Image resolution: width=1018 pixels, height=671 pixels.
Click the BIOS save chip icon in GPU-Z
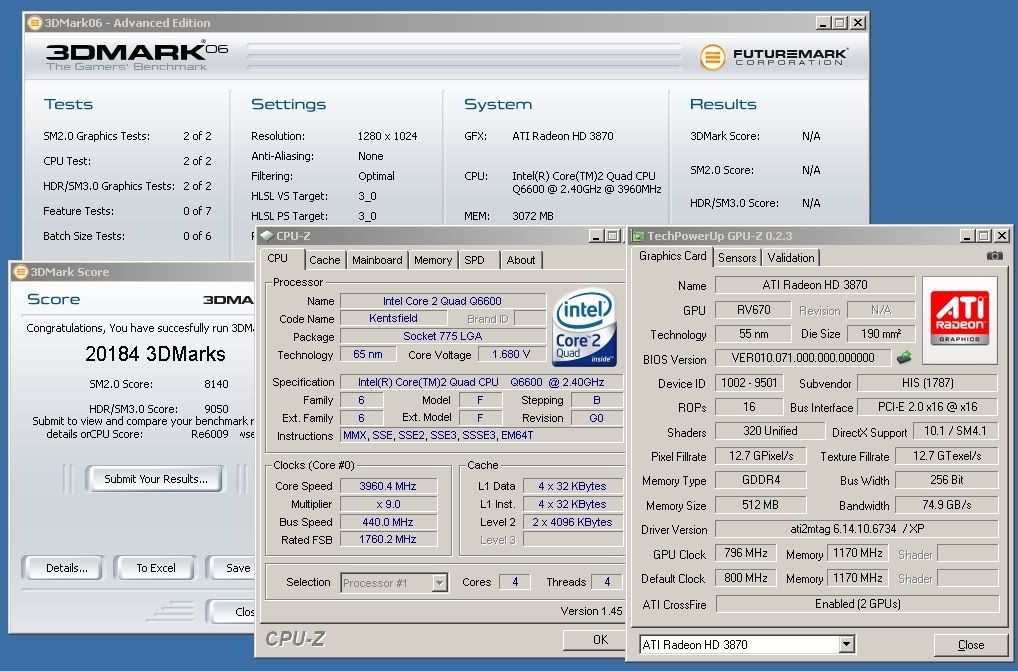coord(904,358)
